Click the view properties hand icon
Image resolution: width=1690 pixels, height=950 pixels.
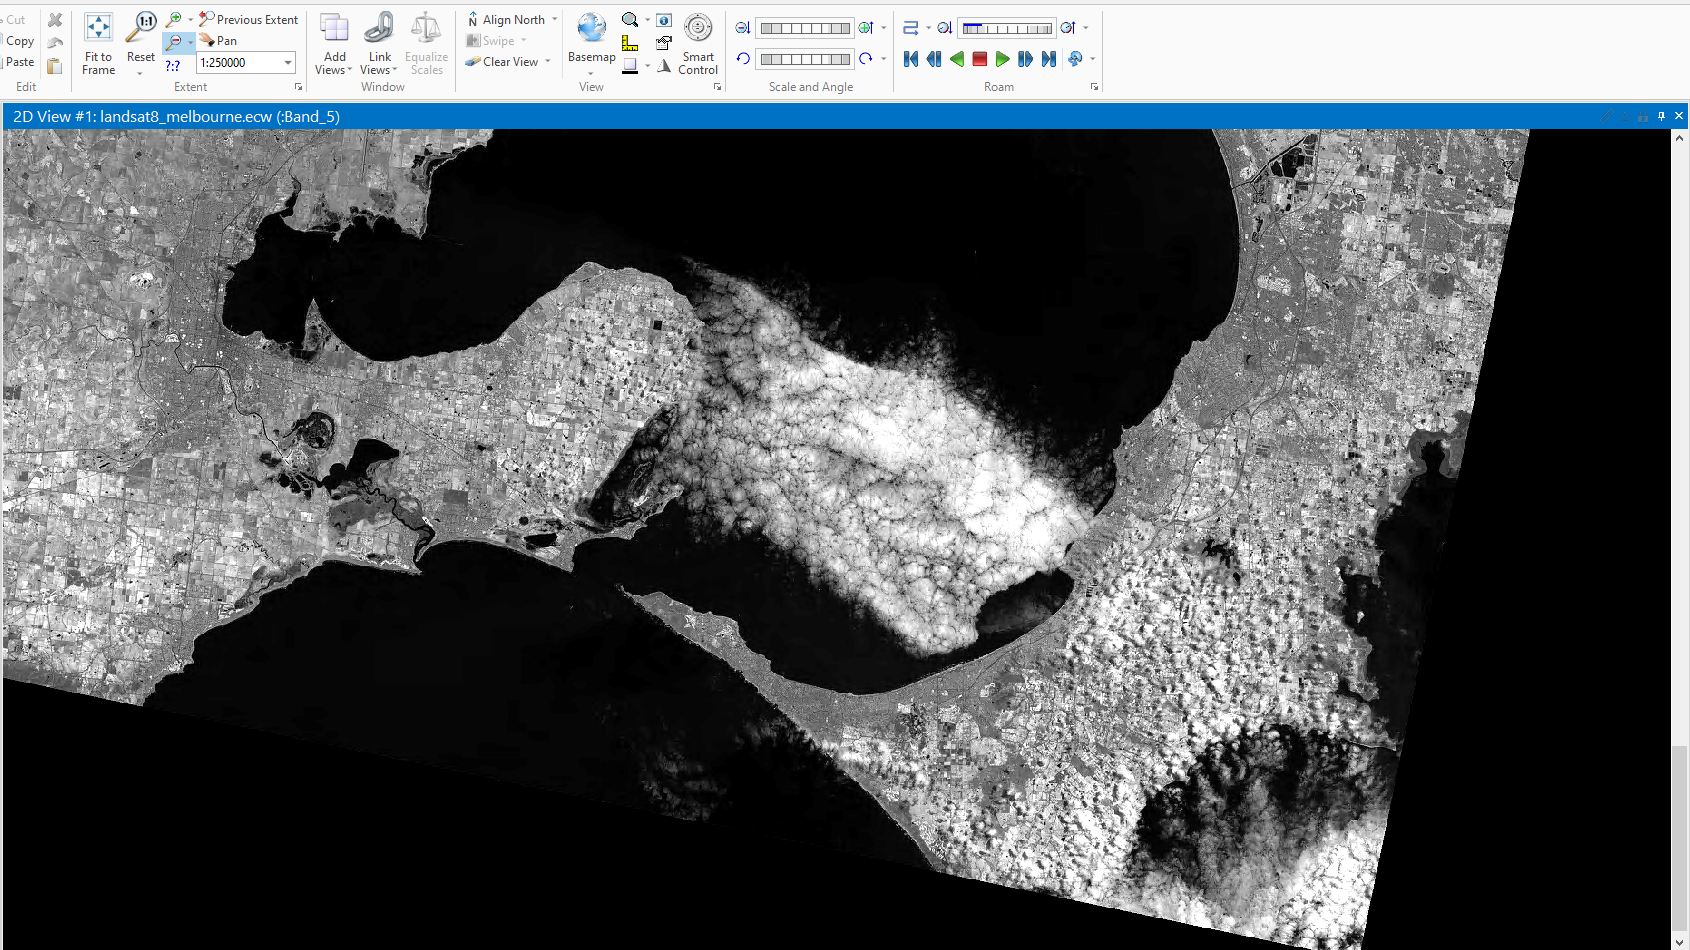[x=664, y=43]
